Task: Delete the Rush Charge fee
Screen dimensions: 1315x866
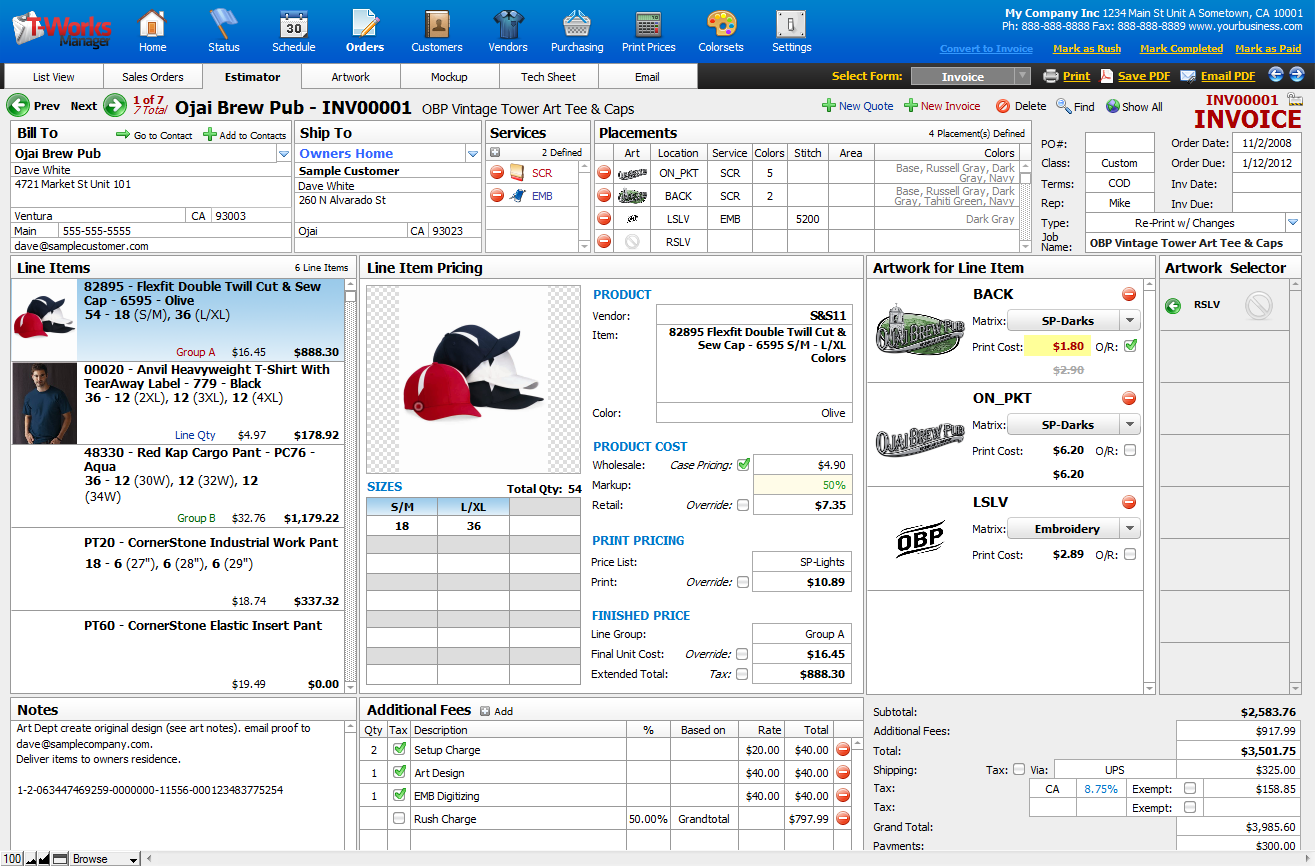Action: [x=843, y=818]
